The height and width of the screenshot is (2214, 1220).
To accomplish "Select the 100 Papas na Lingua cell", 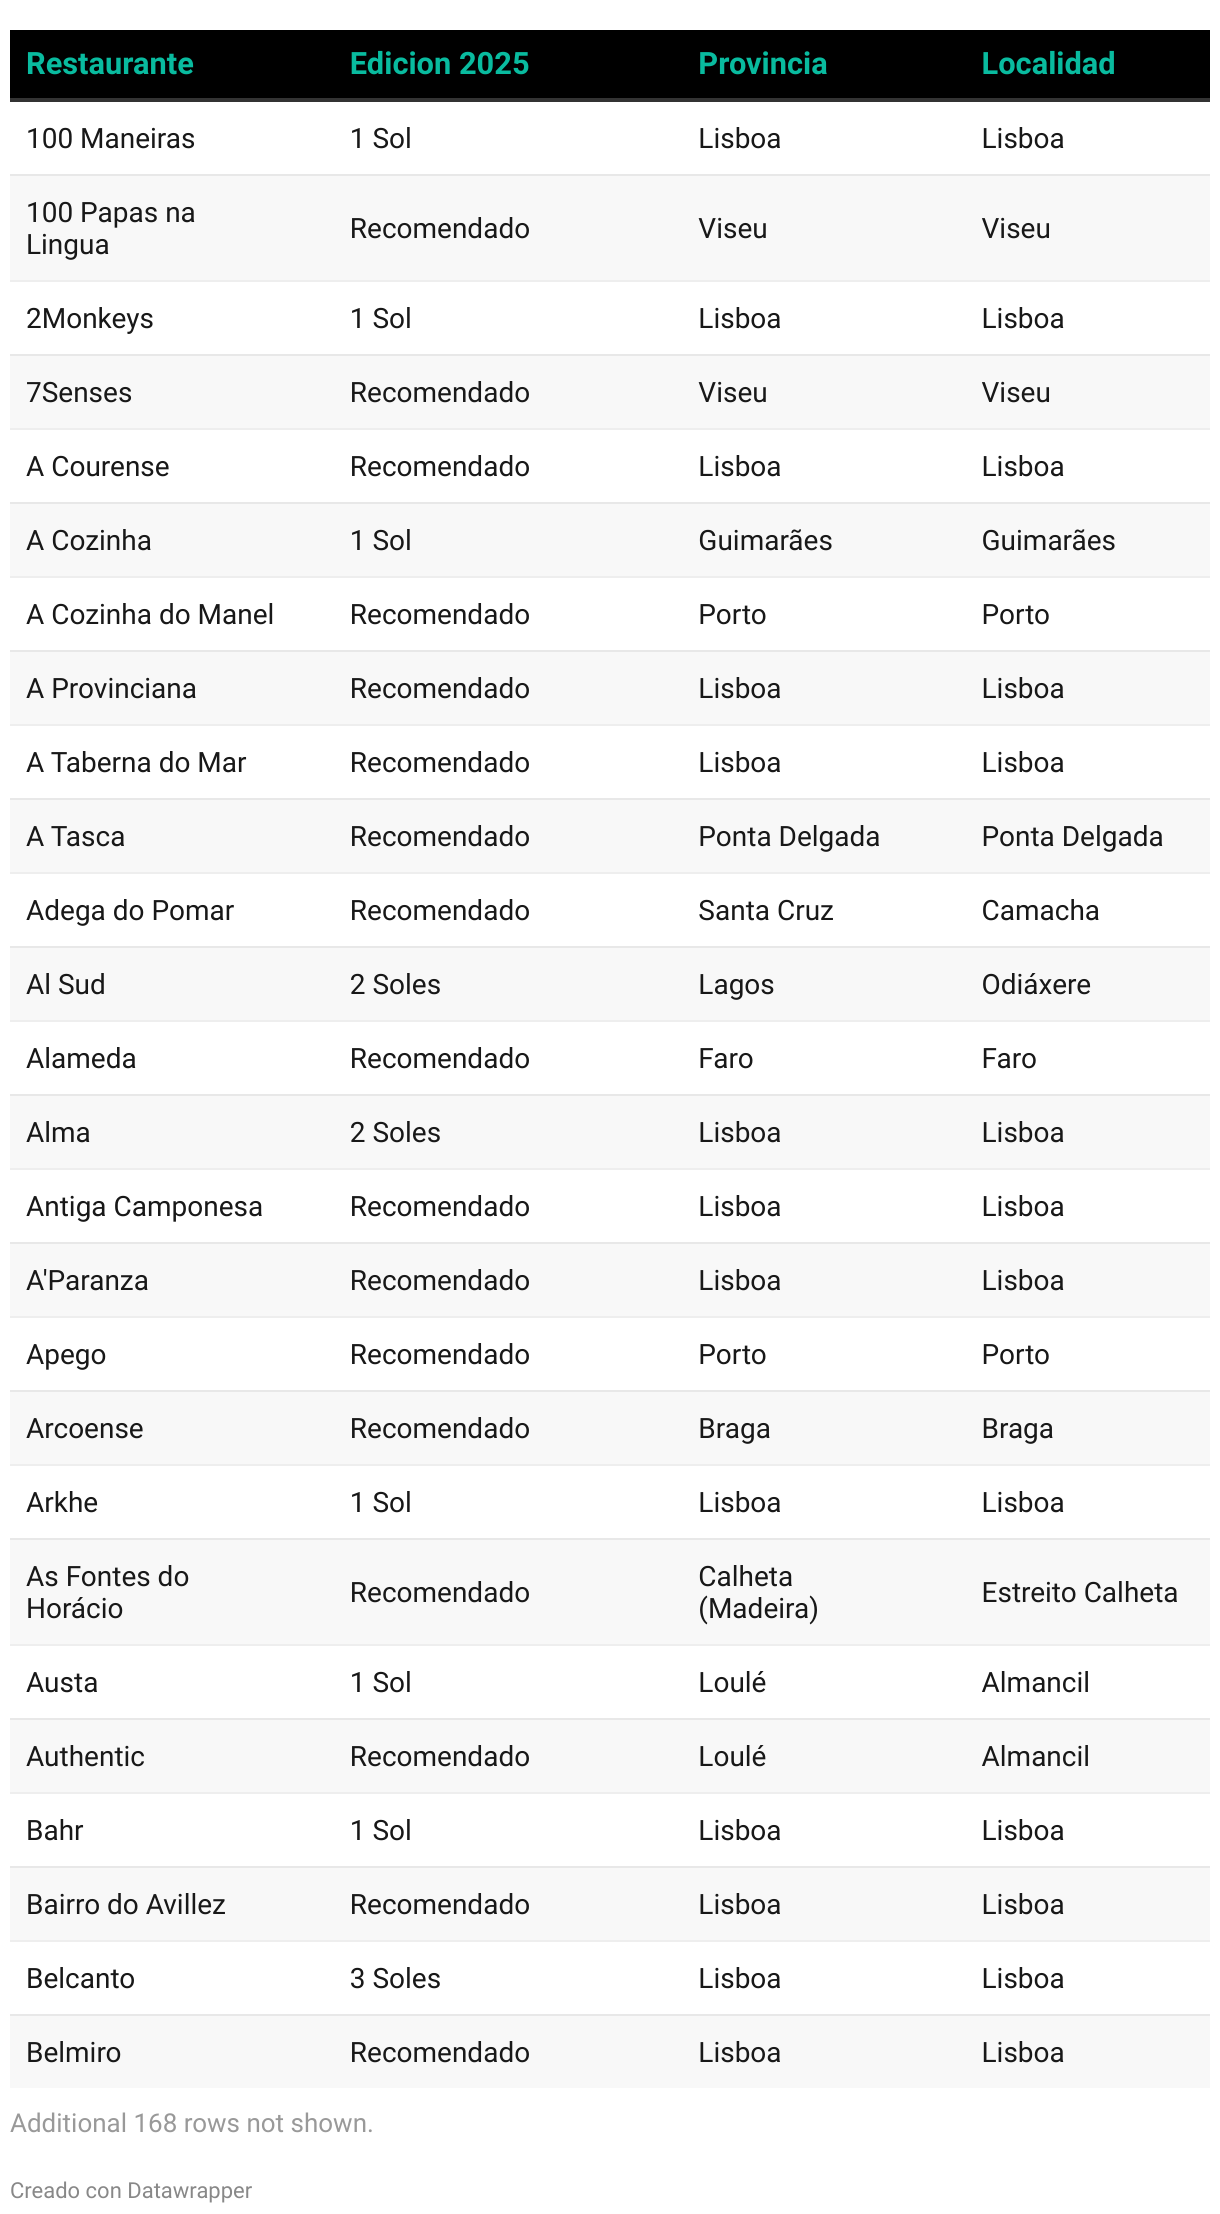I will point(110,228).
